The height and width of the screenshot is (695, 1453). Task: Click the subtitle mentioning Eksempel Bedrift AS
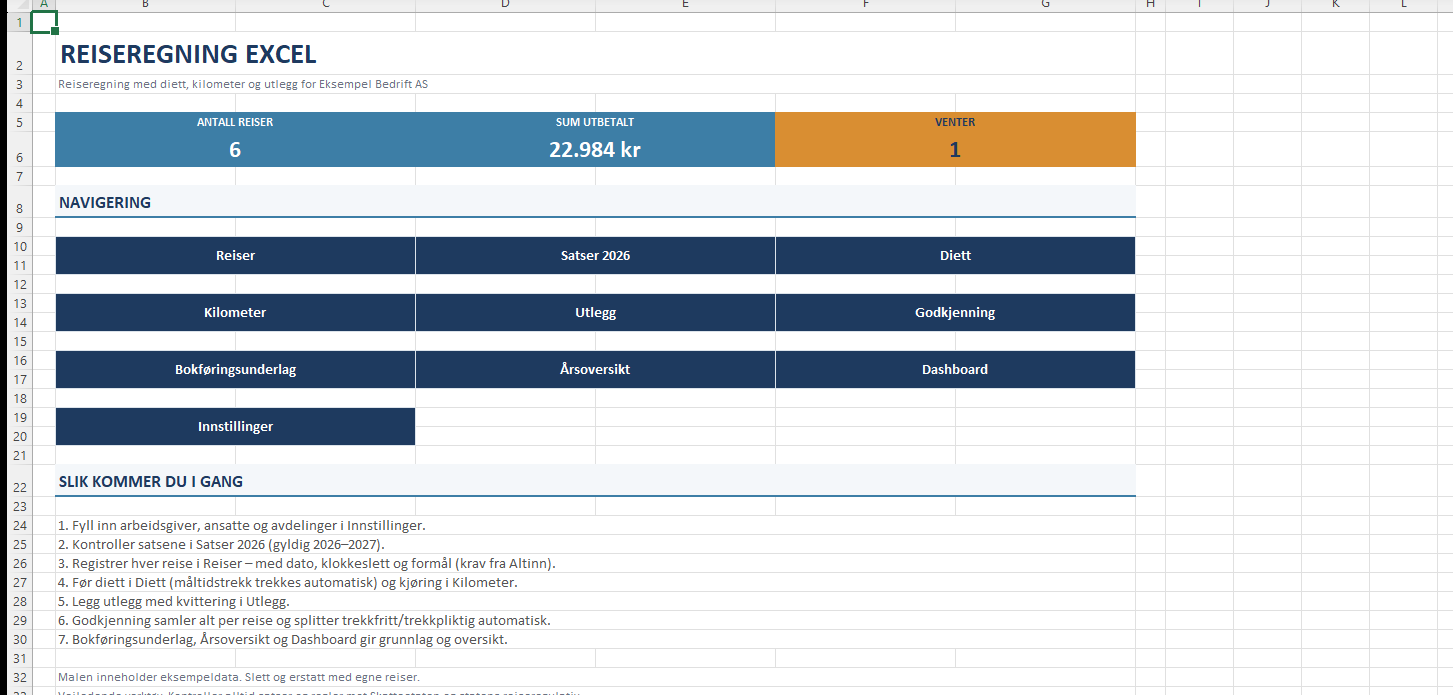click(243, 84)
